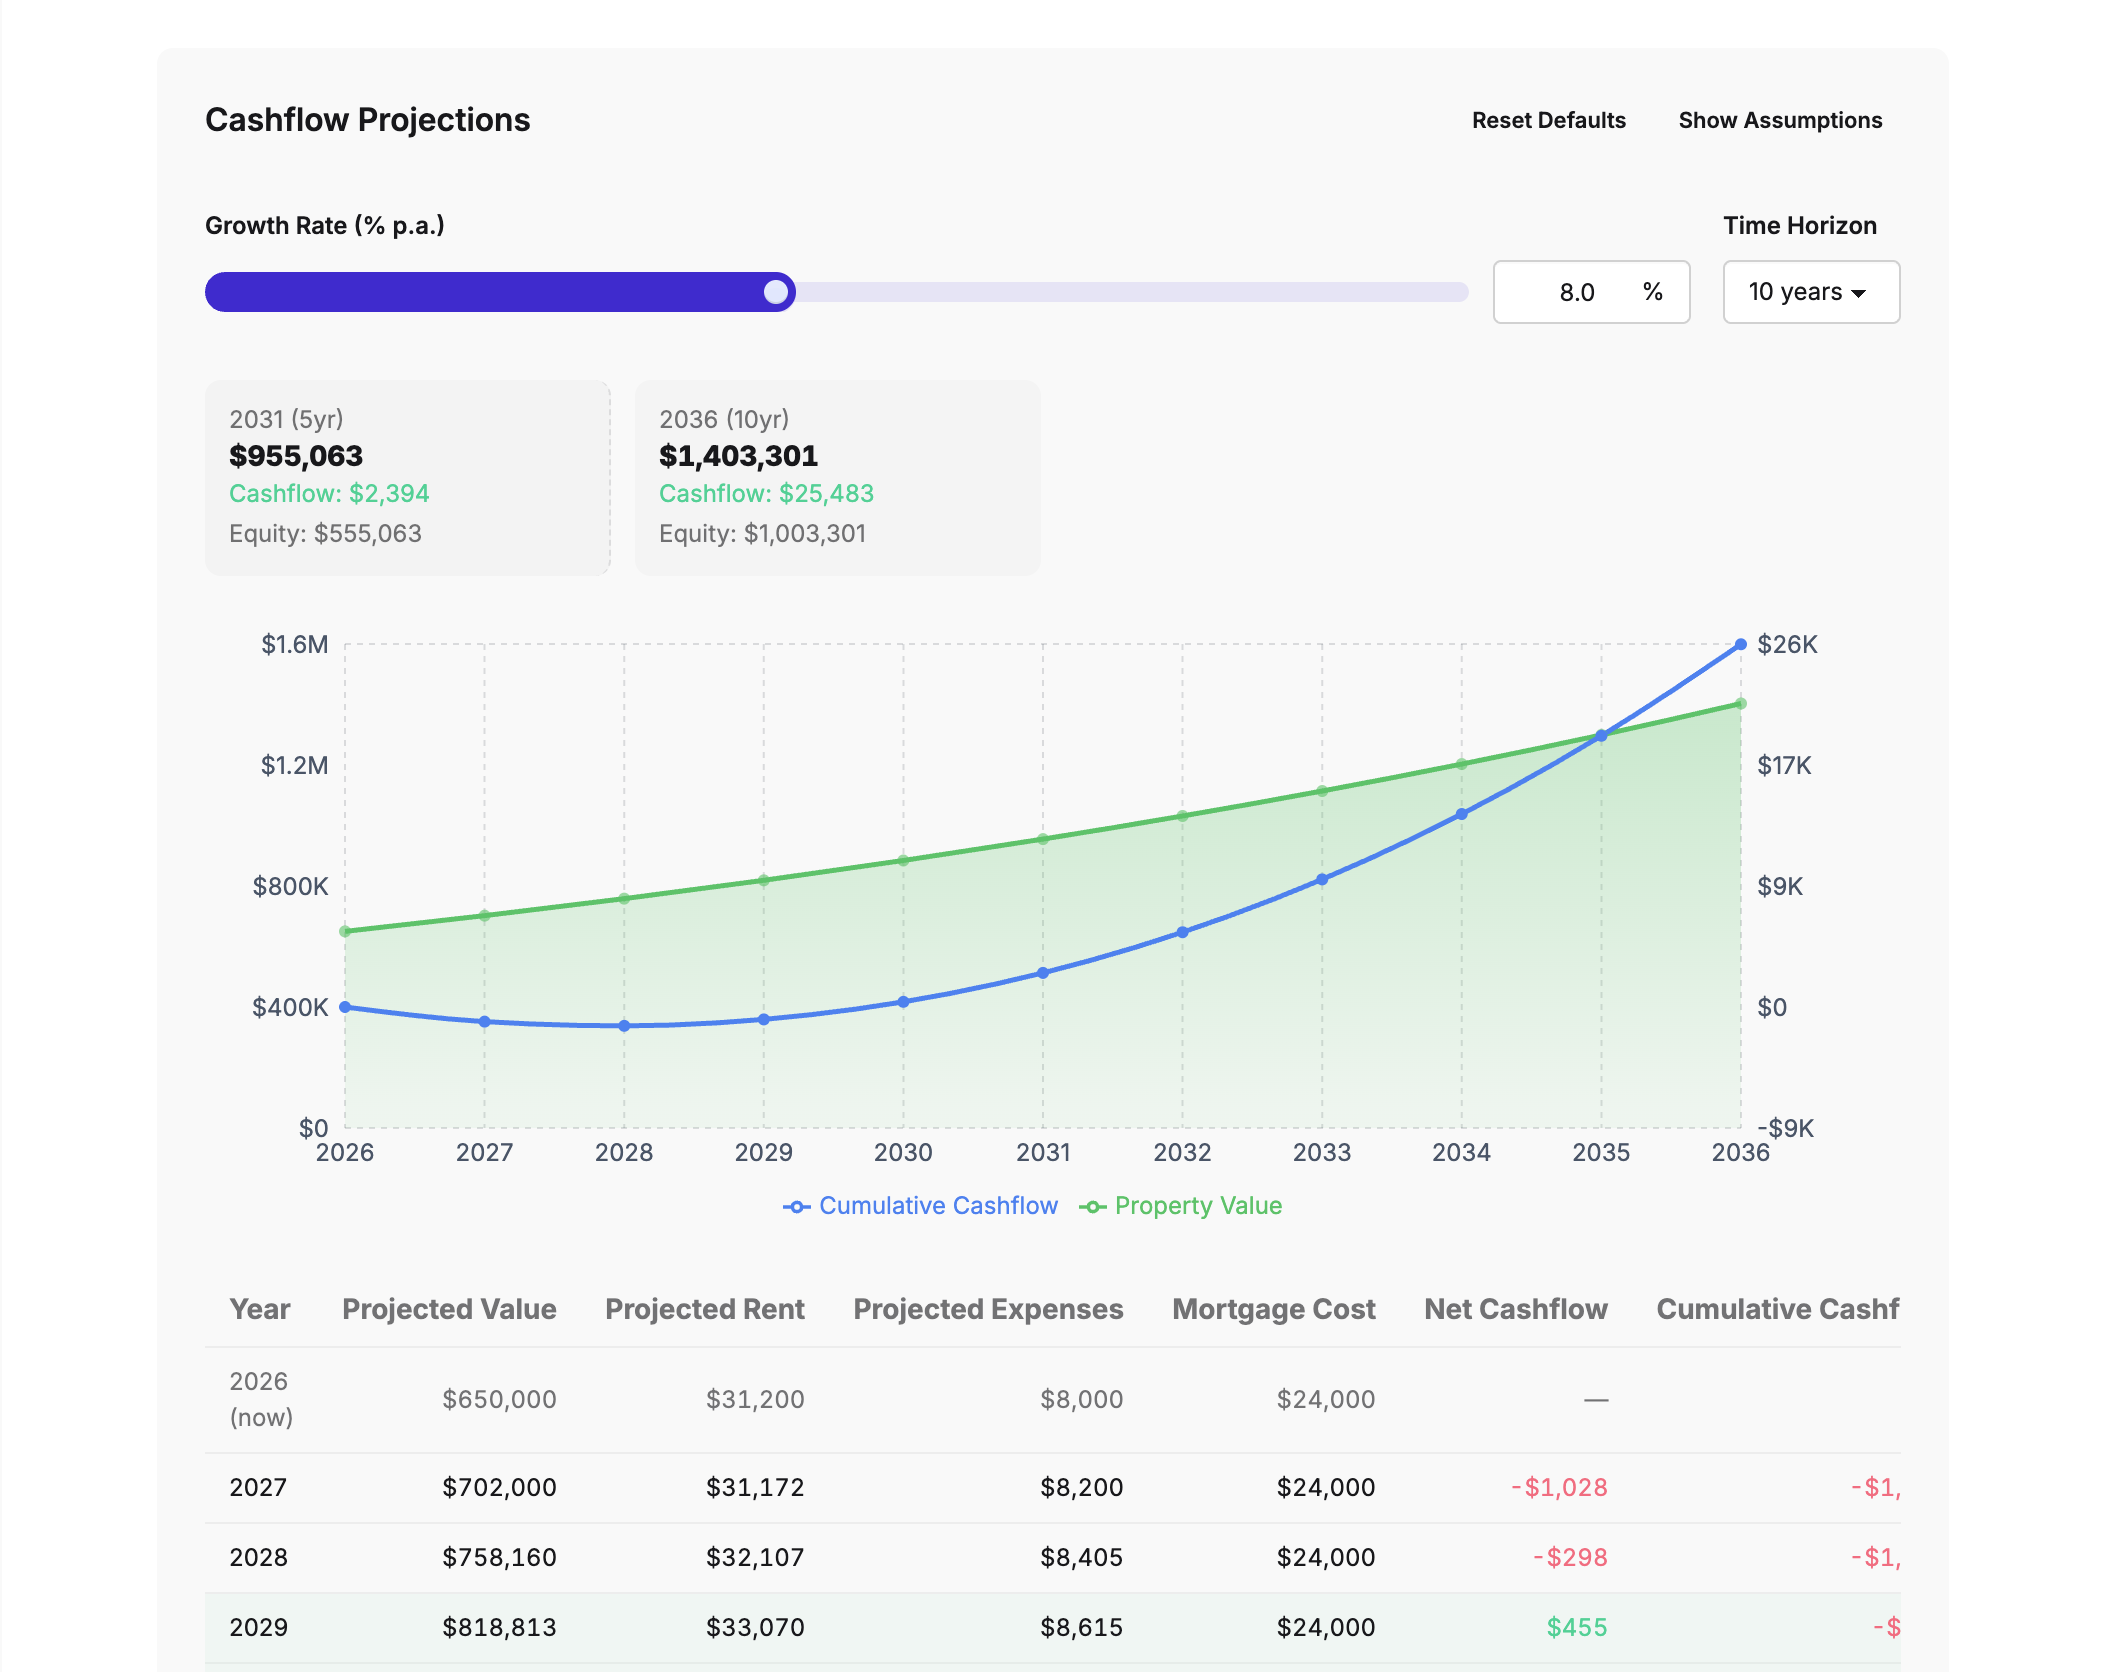Select the 2036 (10yr) summary card

click(x=837, y=477)
